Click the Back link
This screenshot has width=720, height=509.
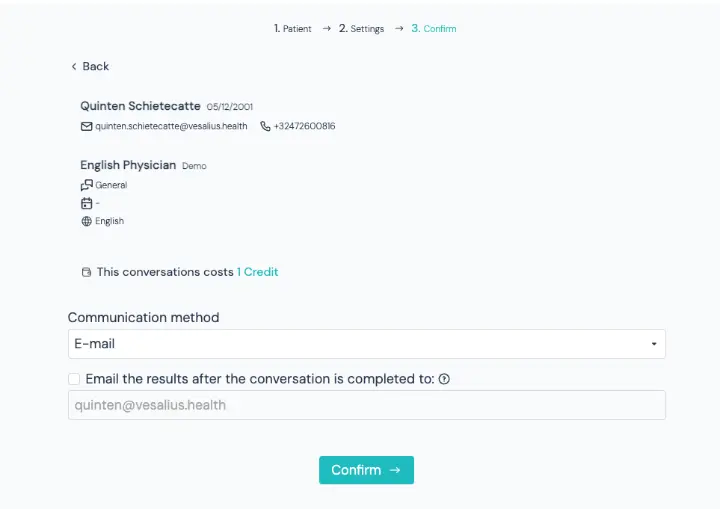click(x=90, y=67)
